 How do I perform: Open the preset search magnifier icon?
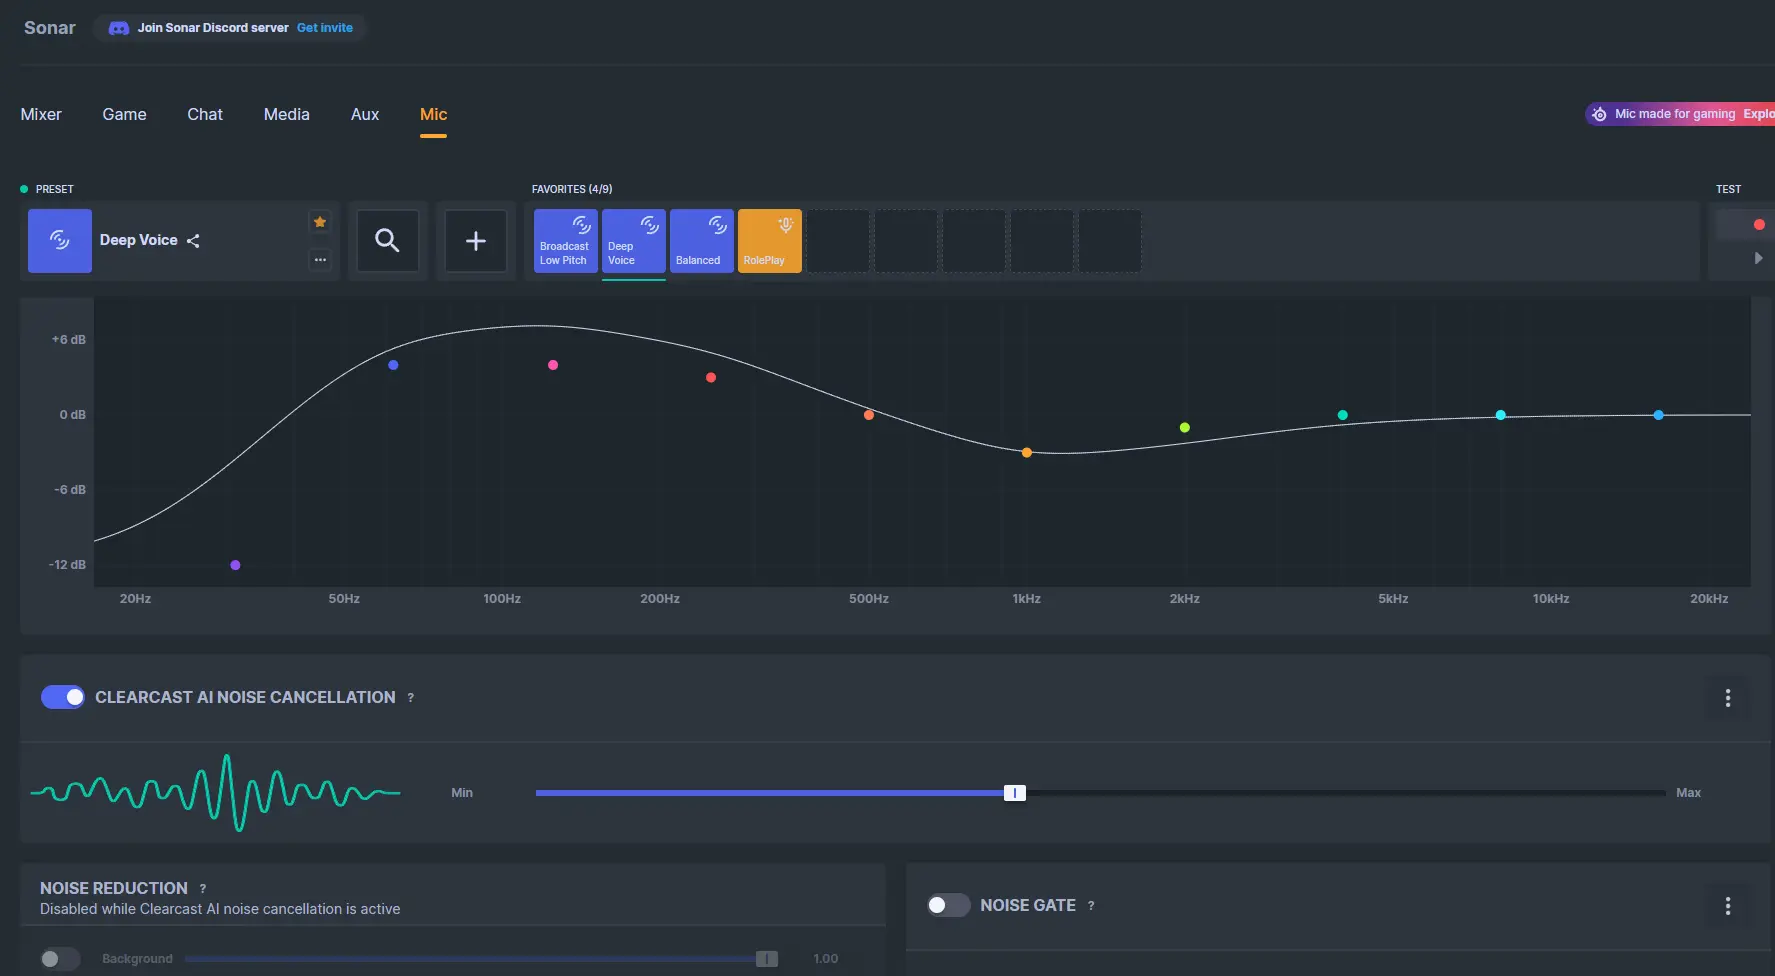[x=387, y=240]
